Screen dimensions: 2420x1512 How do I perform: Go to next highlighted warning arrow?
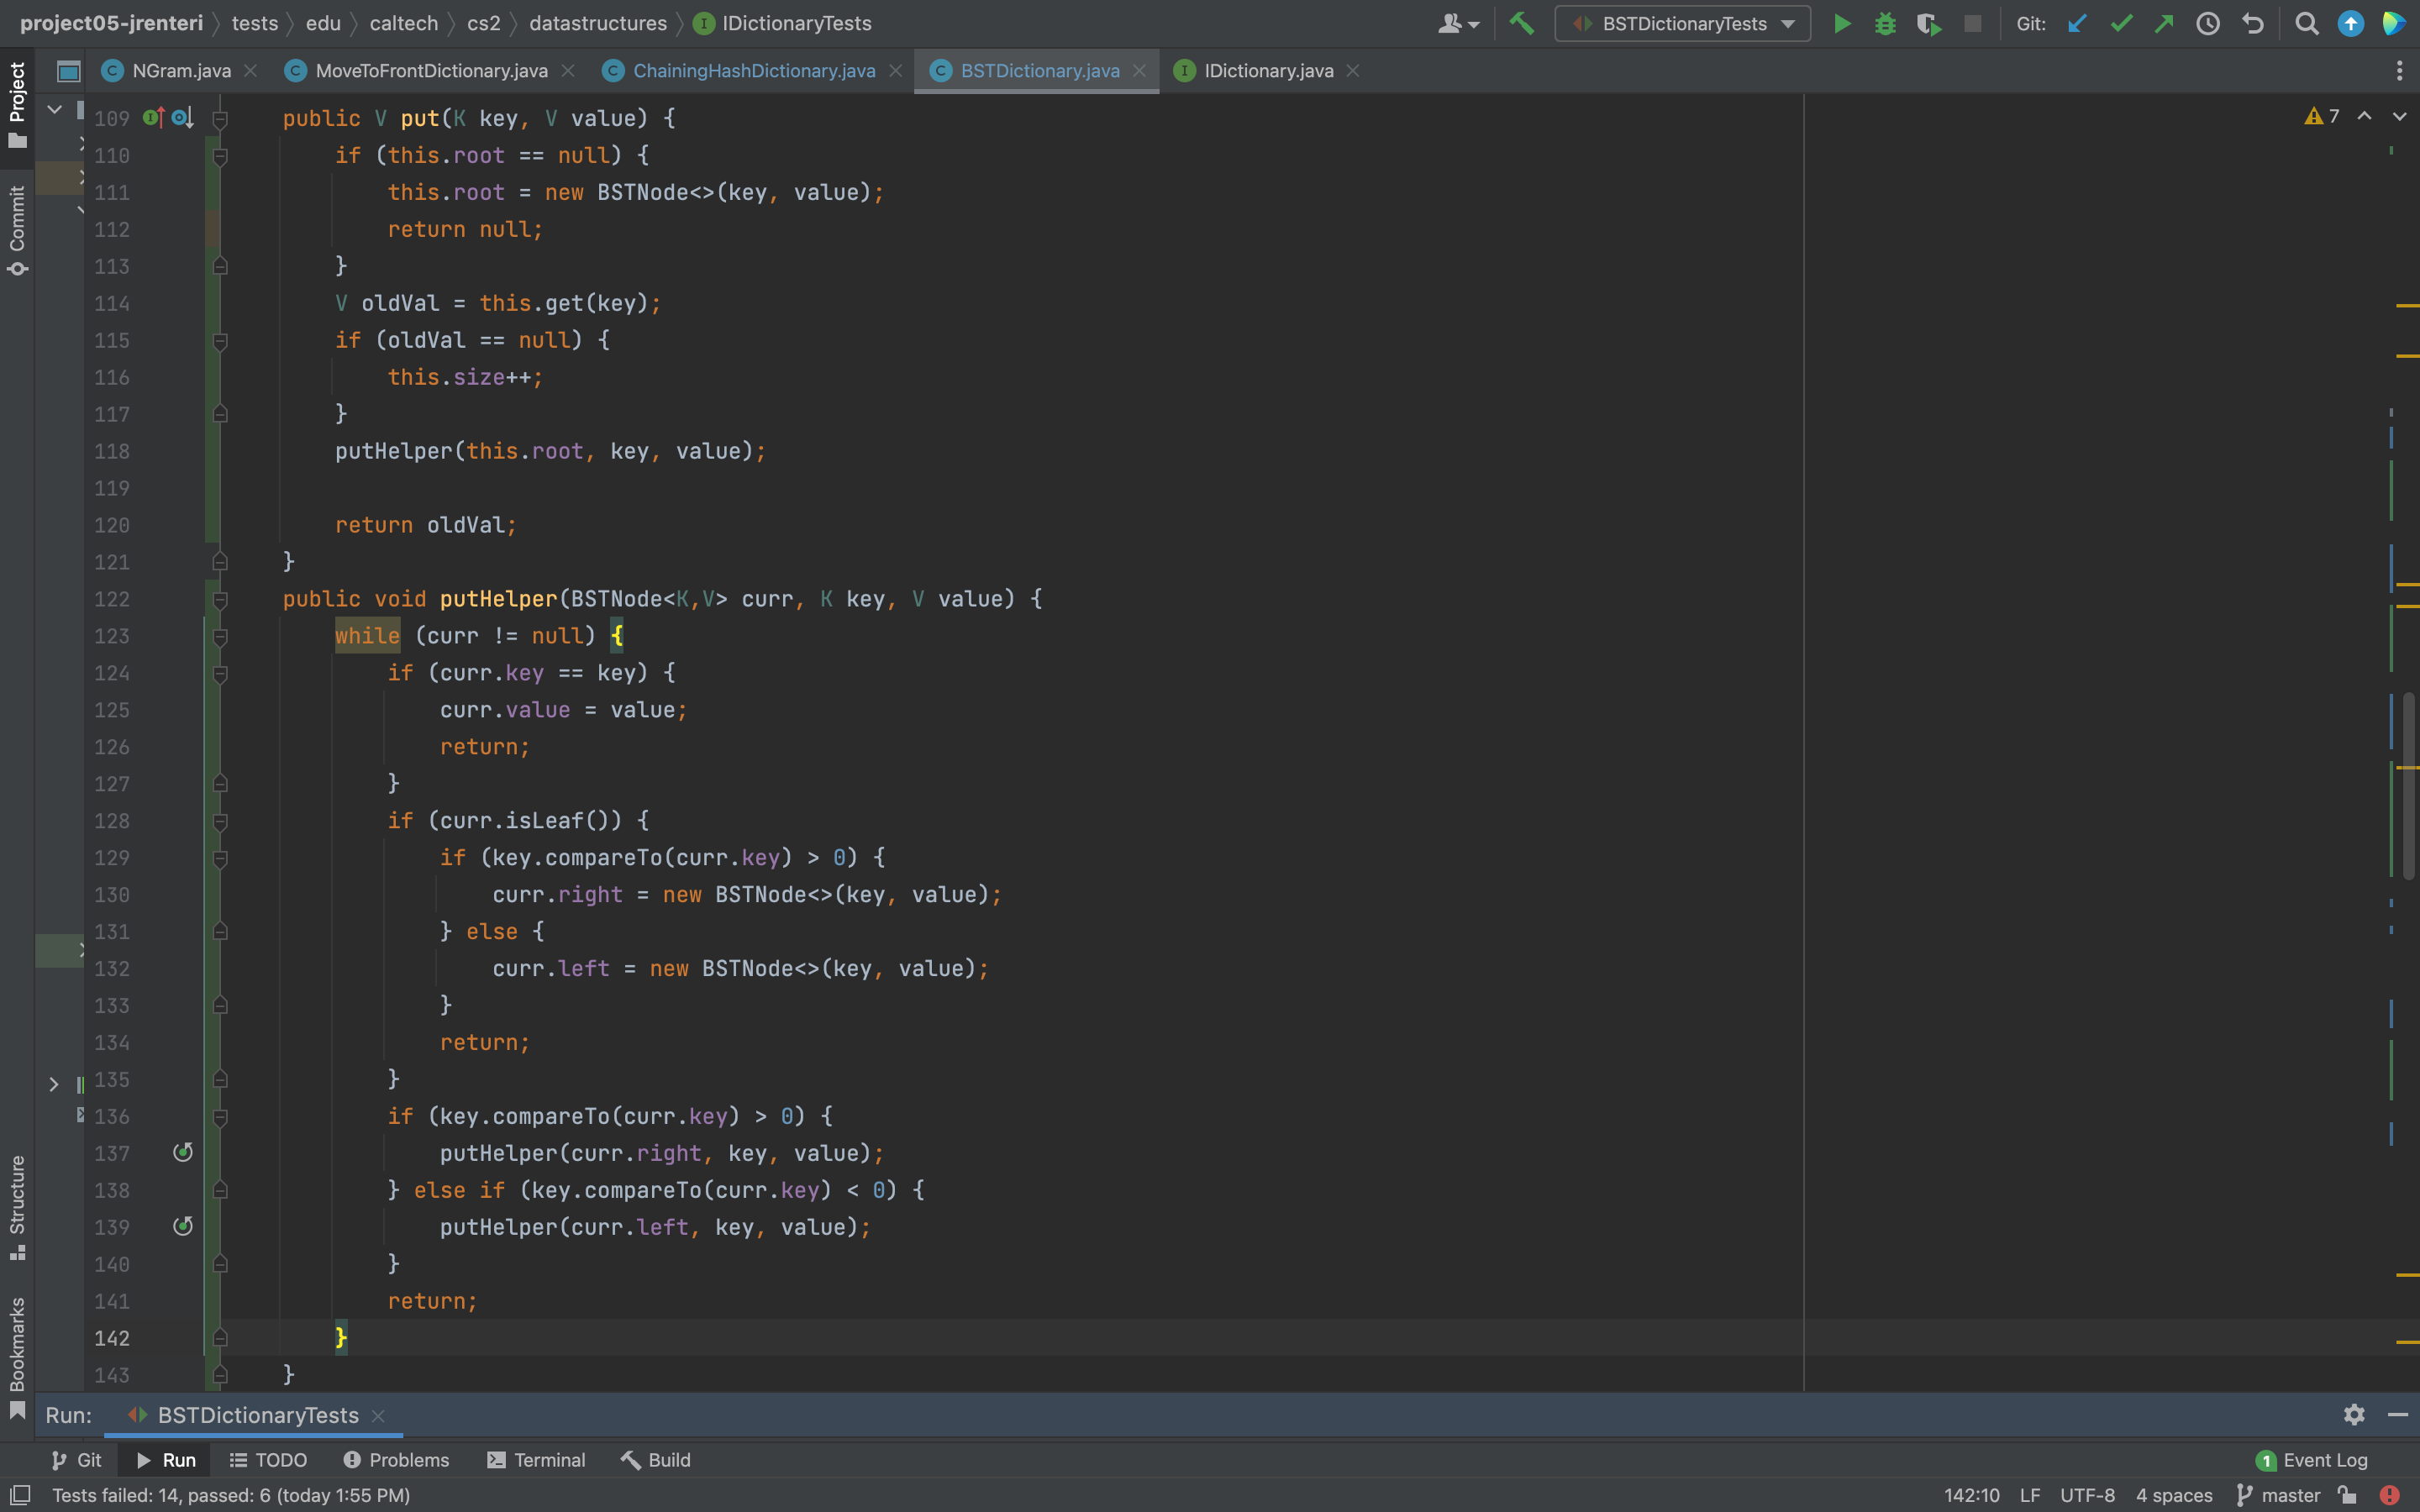[x=2399, y=117]
